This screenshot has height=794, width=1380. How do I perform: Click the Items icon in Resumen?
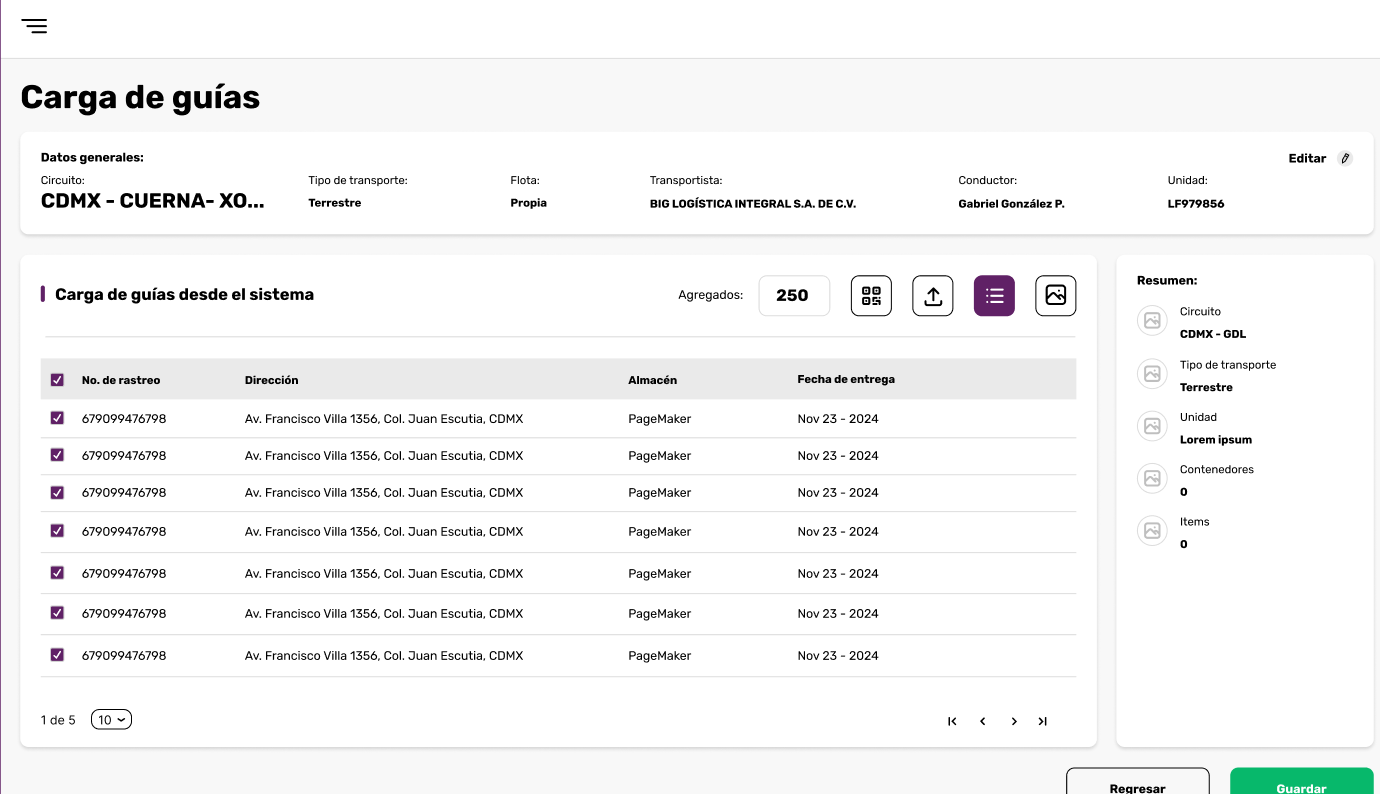[x=1152, y=531]
